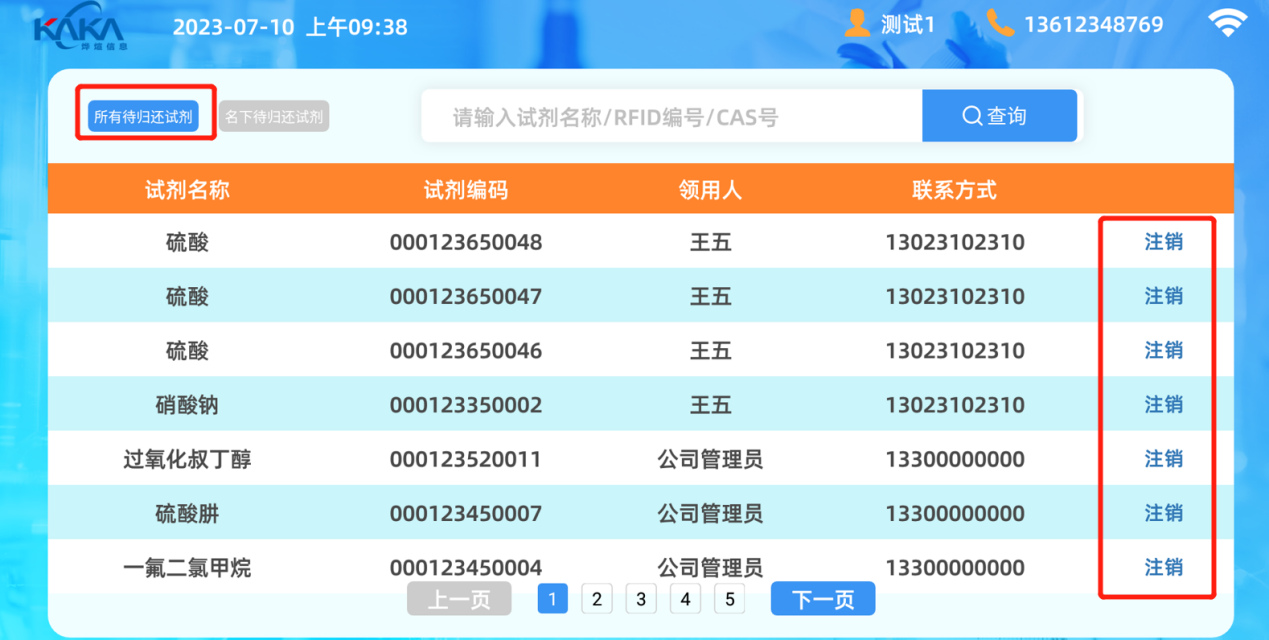Jump to page 5
The image size is (1269, 640).
[729, 599]
